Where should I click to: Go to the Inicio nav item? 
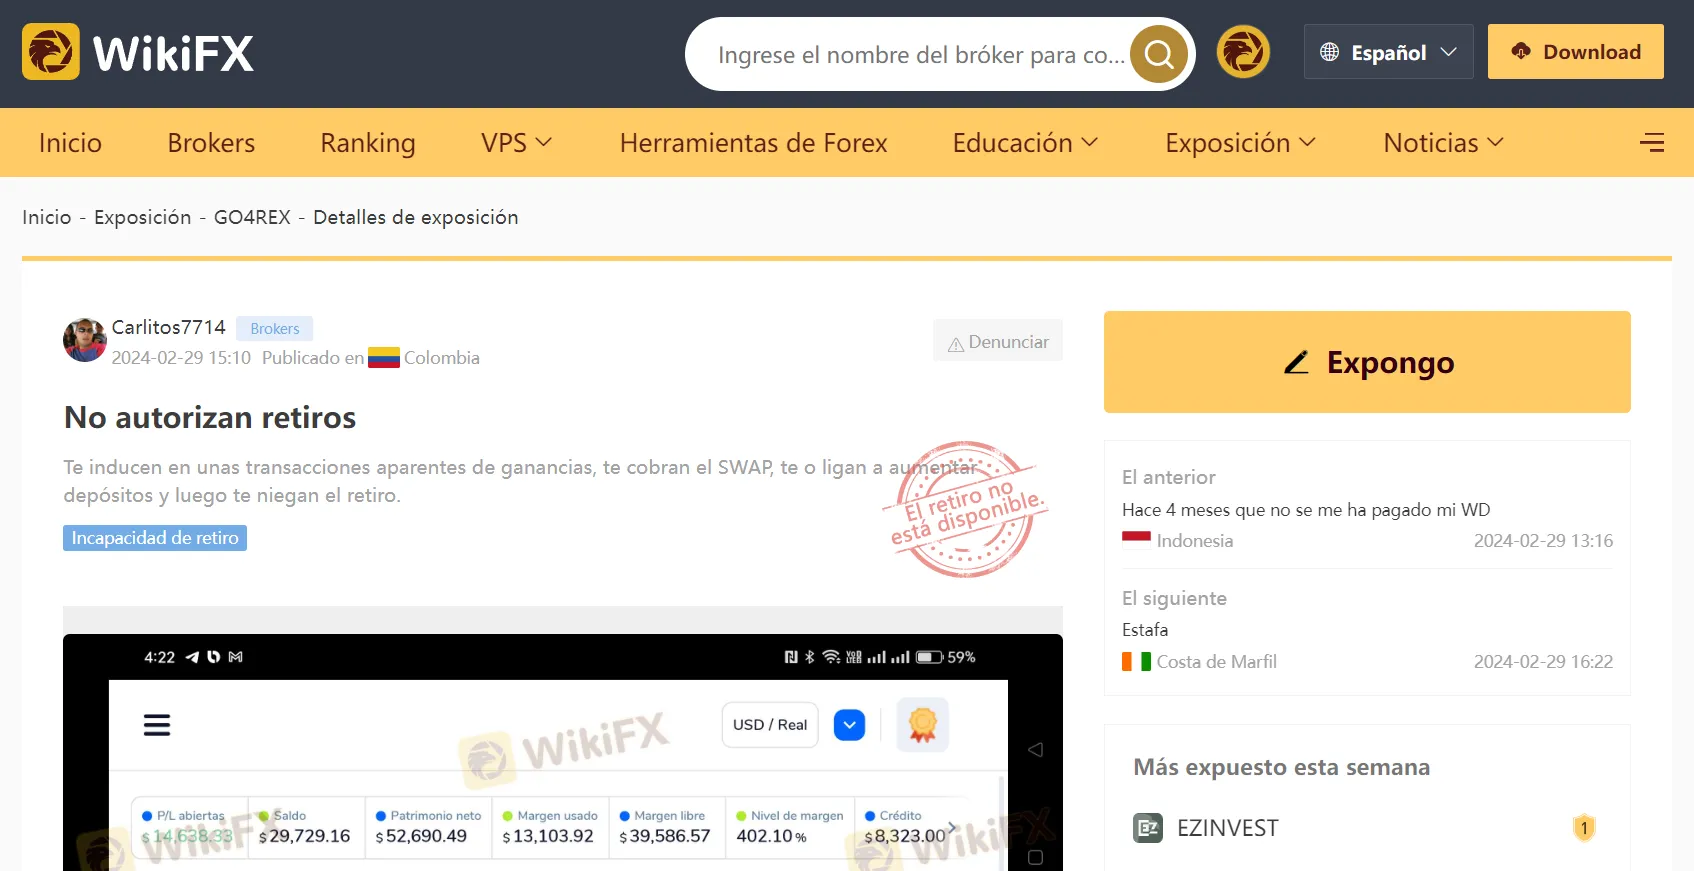(70, 143)
